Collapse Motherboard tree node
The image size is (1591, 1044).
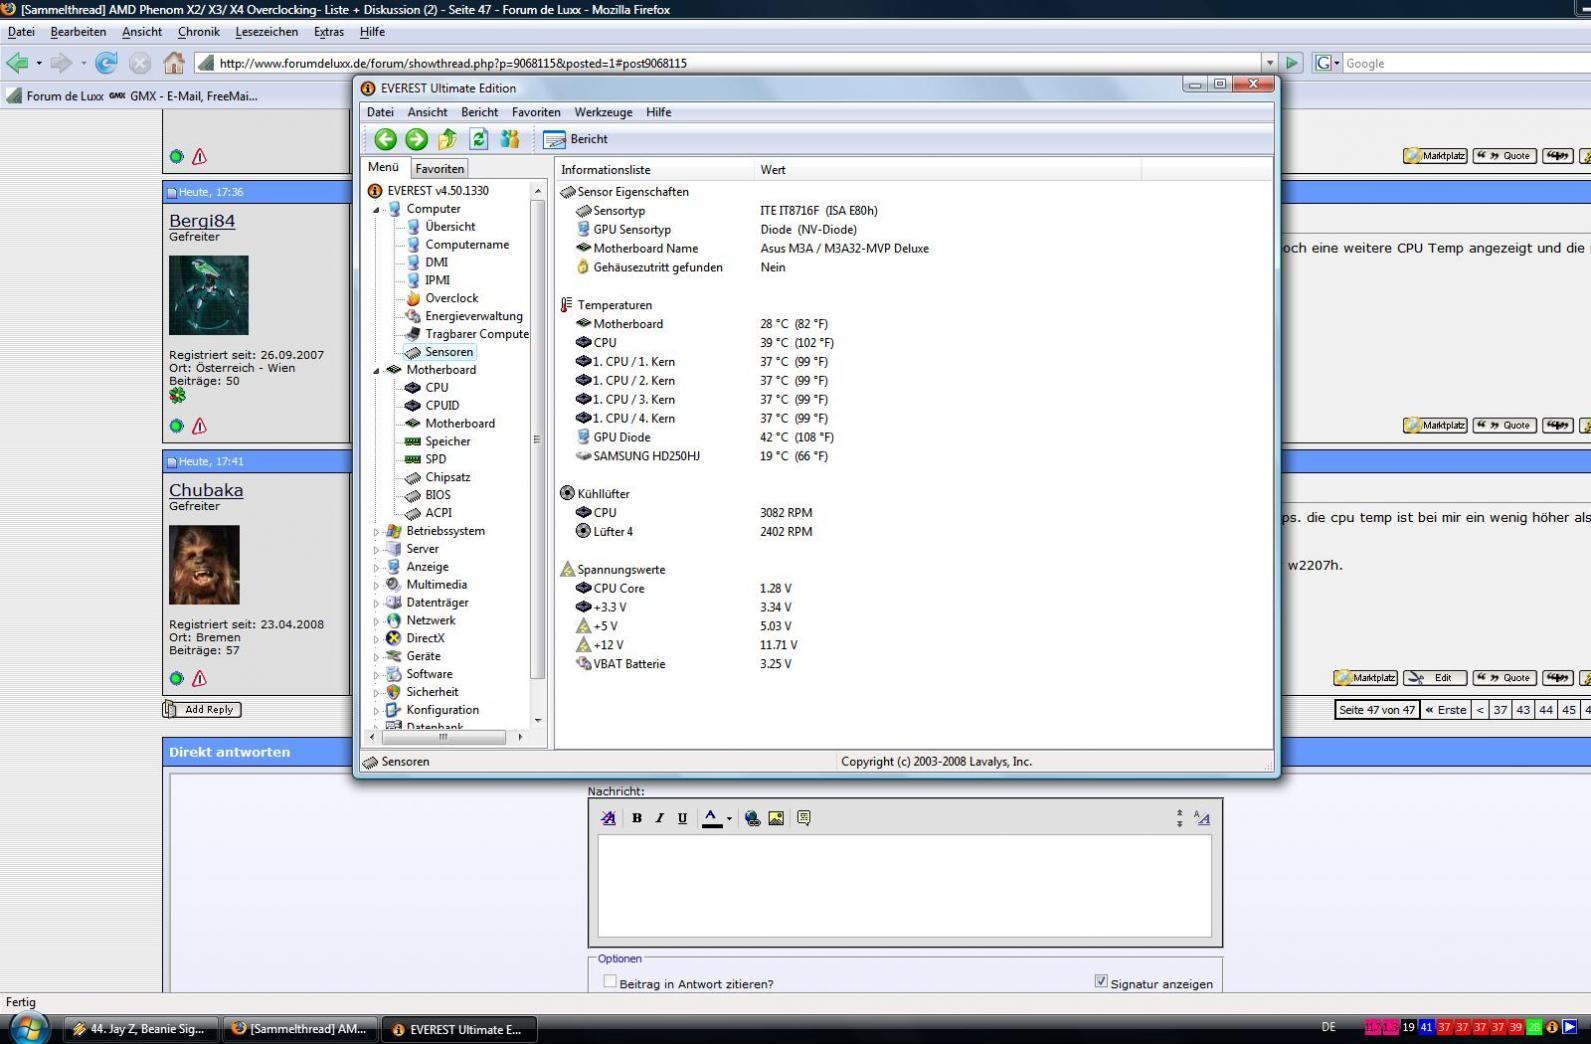pos(377,371)
